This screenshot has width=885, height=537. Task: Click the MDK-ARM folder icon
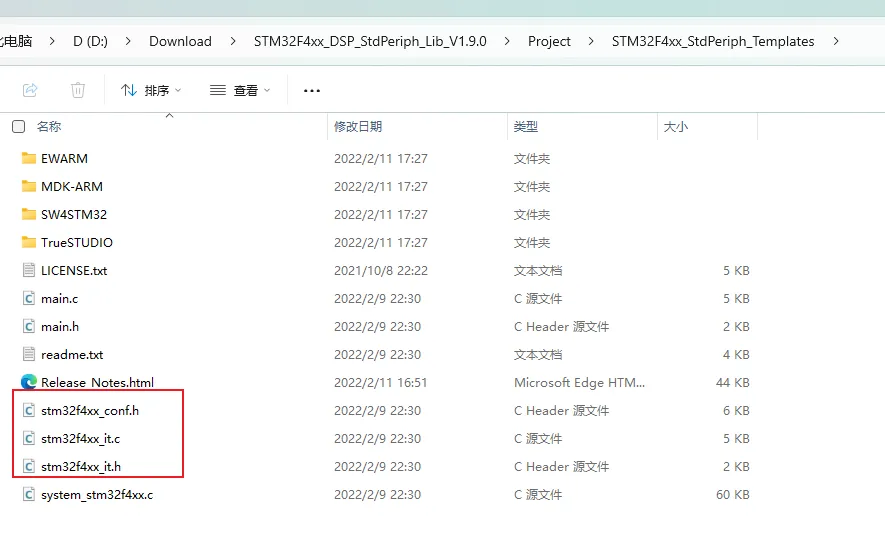click(29, 186)
